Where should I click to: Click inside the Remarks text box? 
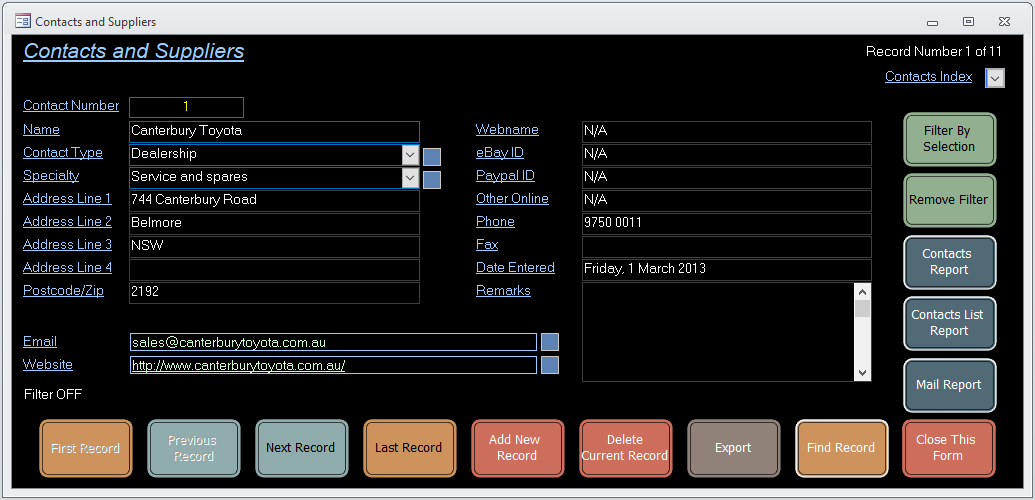(718, 332)
